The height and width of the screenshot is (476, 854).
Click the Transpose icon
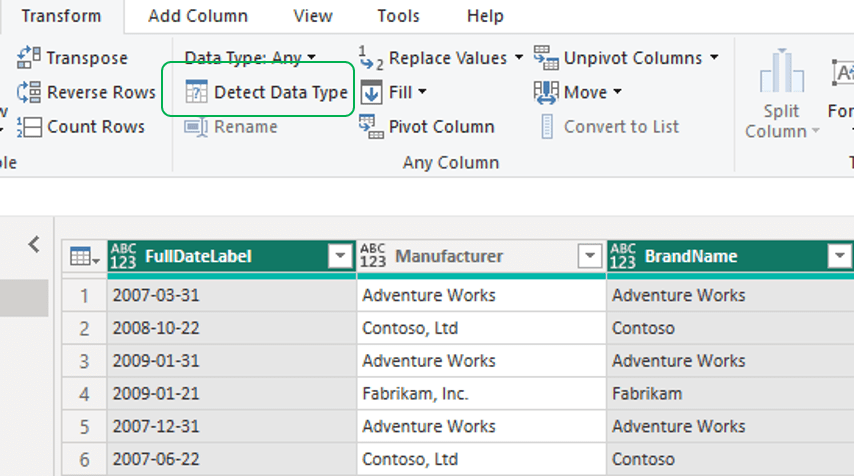point(29,58)
